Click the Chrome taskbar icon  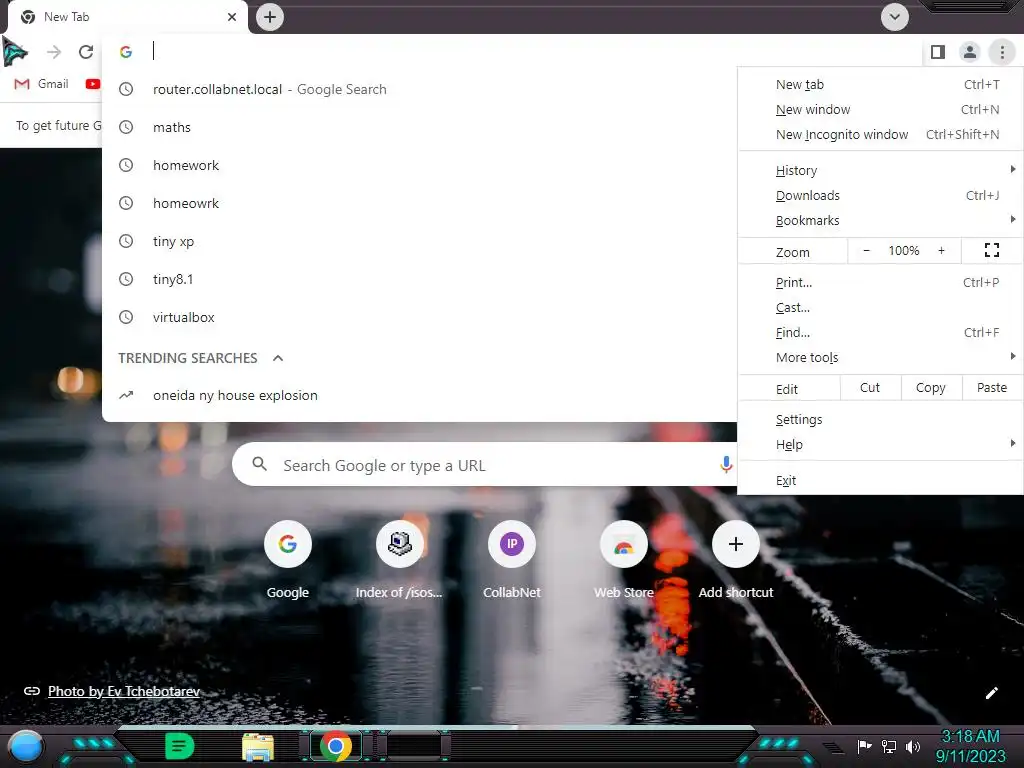pos(336,746)
